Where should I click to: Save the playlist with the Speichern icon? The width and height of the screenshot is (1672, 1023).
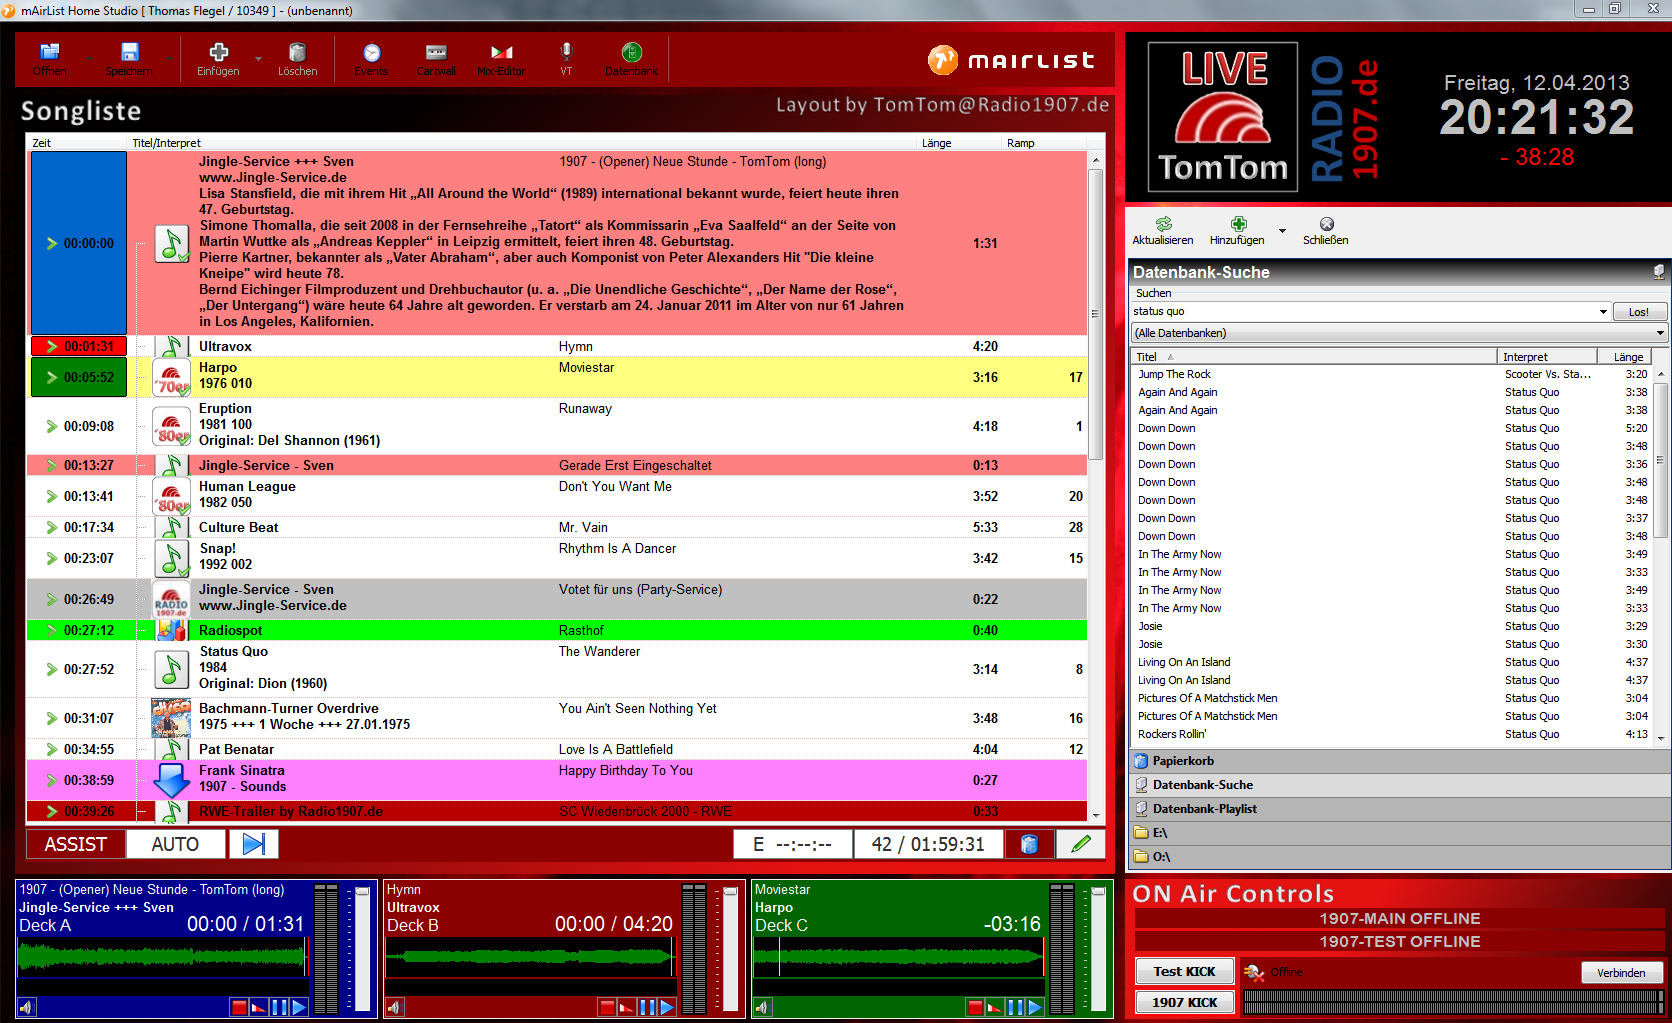point(129,52)
